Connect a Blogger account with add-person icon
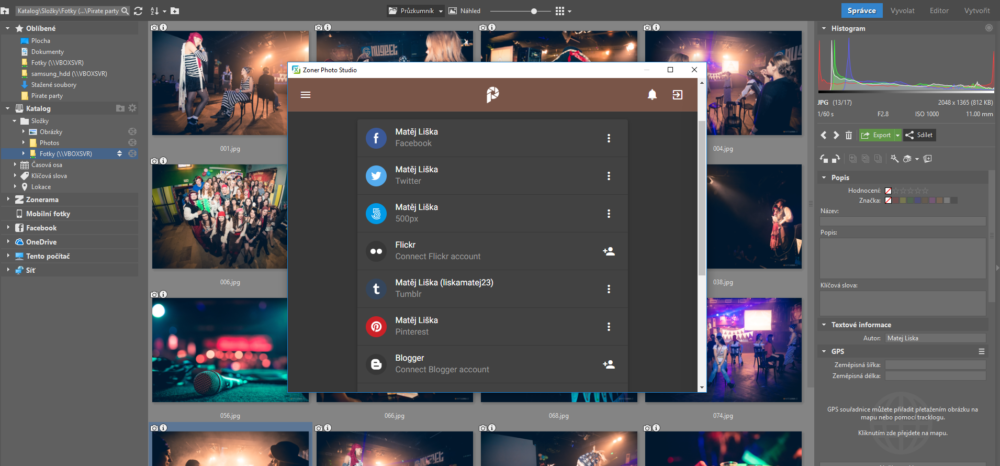 click(608, 365)
